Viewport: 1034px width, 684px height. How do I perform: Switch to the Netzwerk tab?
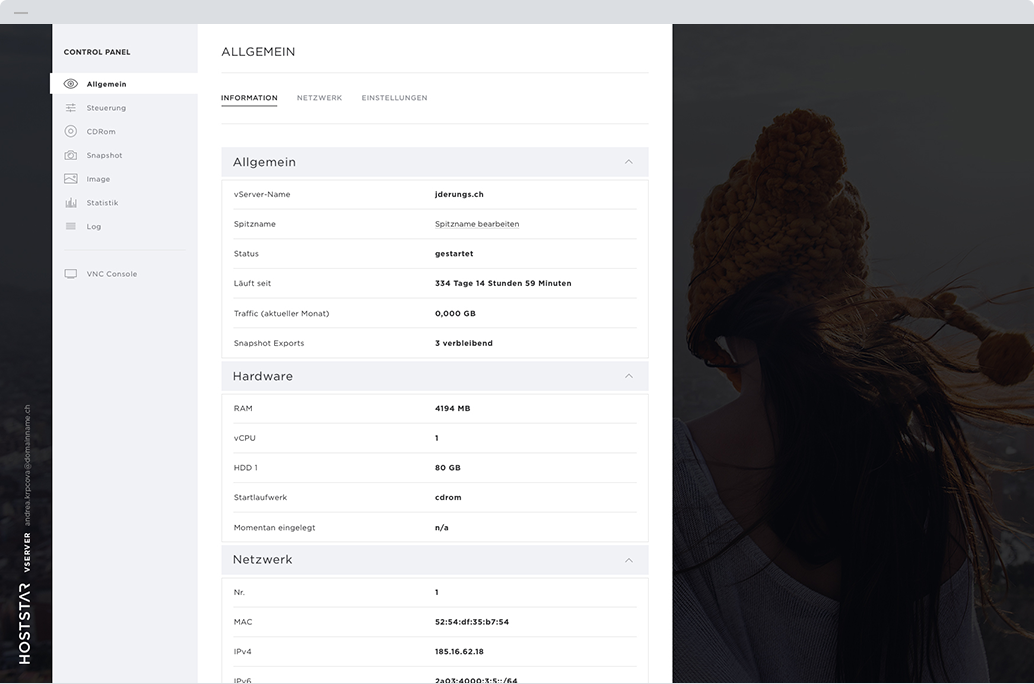[x=319, y=98]
